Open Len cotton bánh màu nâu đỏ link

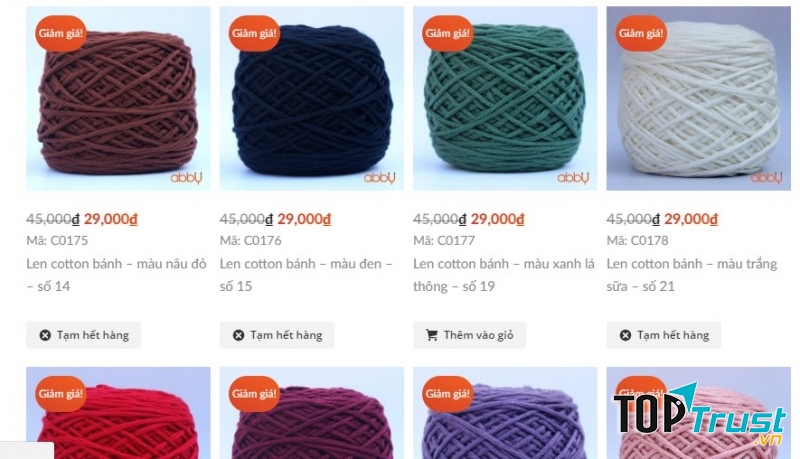pos(116,275)
